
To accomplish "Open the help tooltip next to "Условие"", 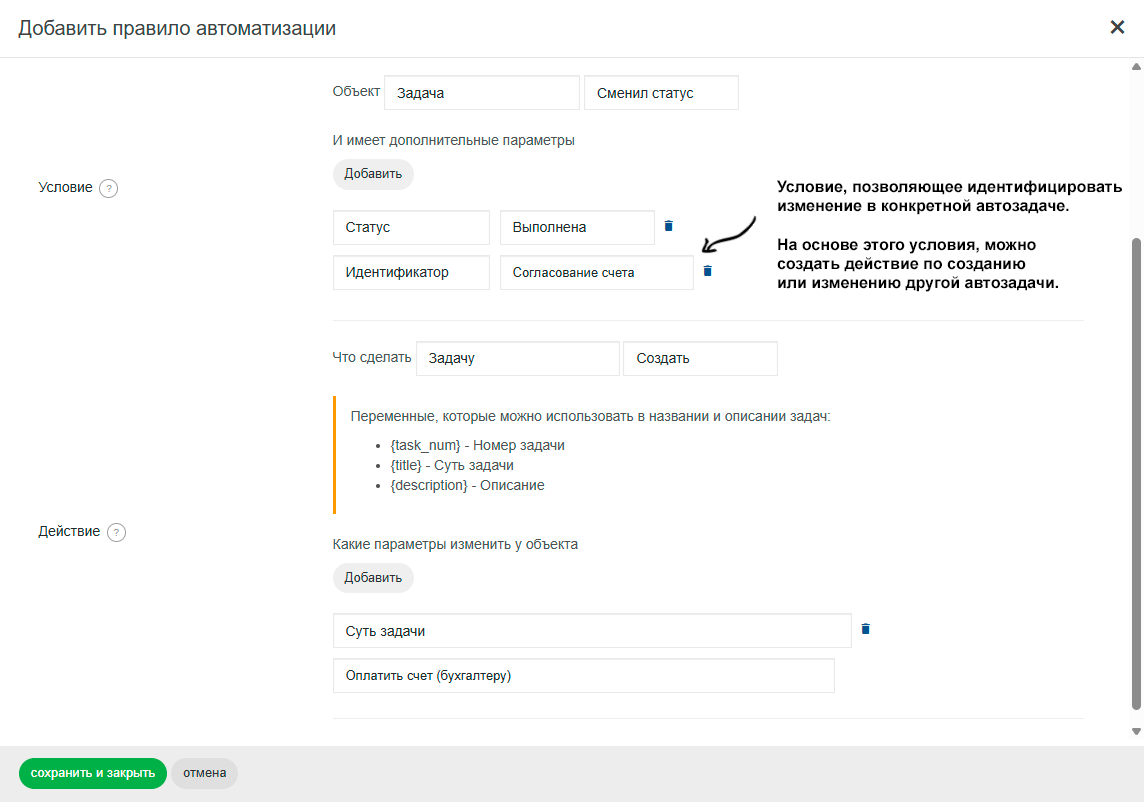I will (110, 187).
